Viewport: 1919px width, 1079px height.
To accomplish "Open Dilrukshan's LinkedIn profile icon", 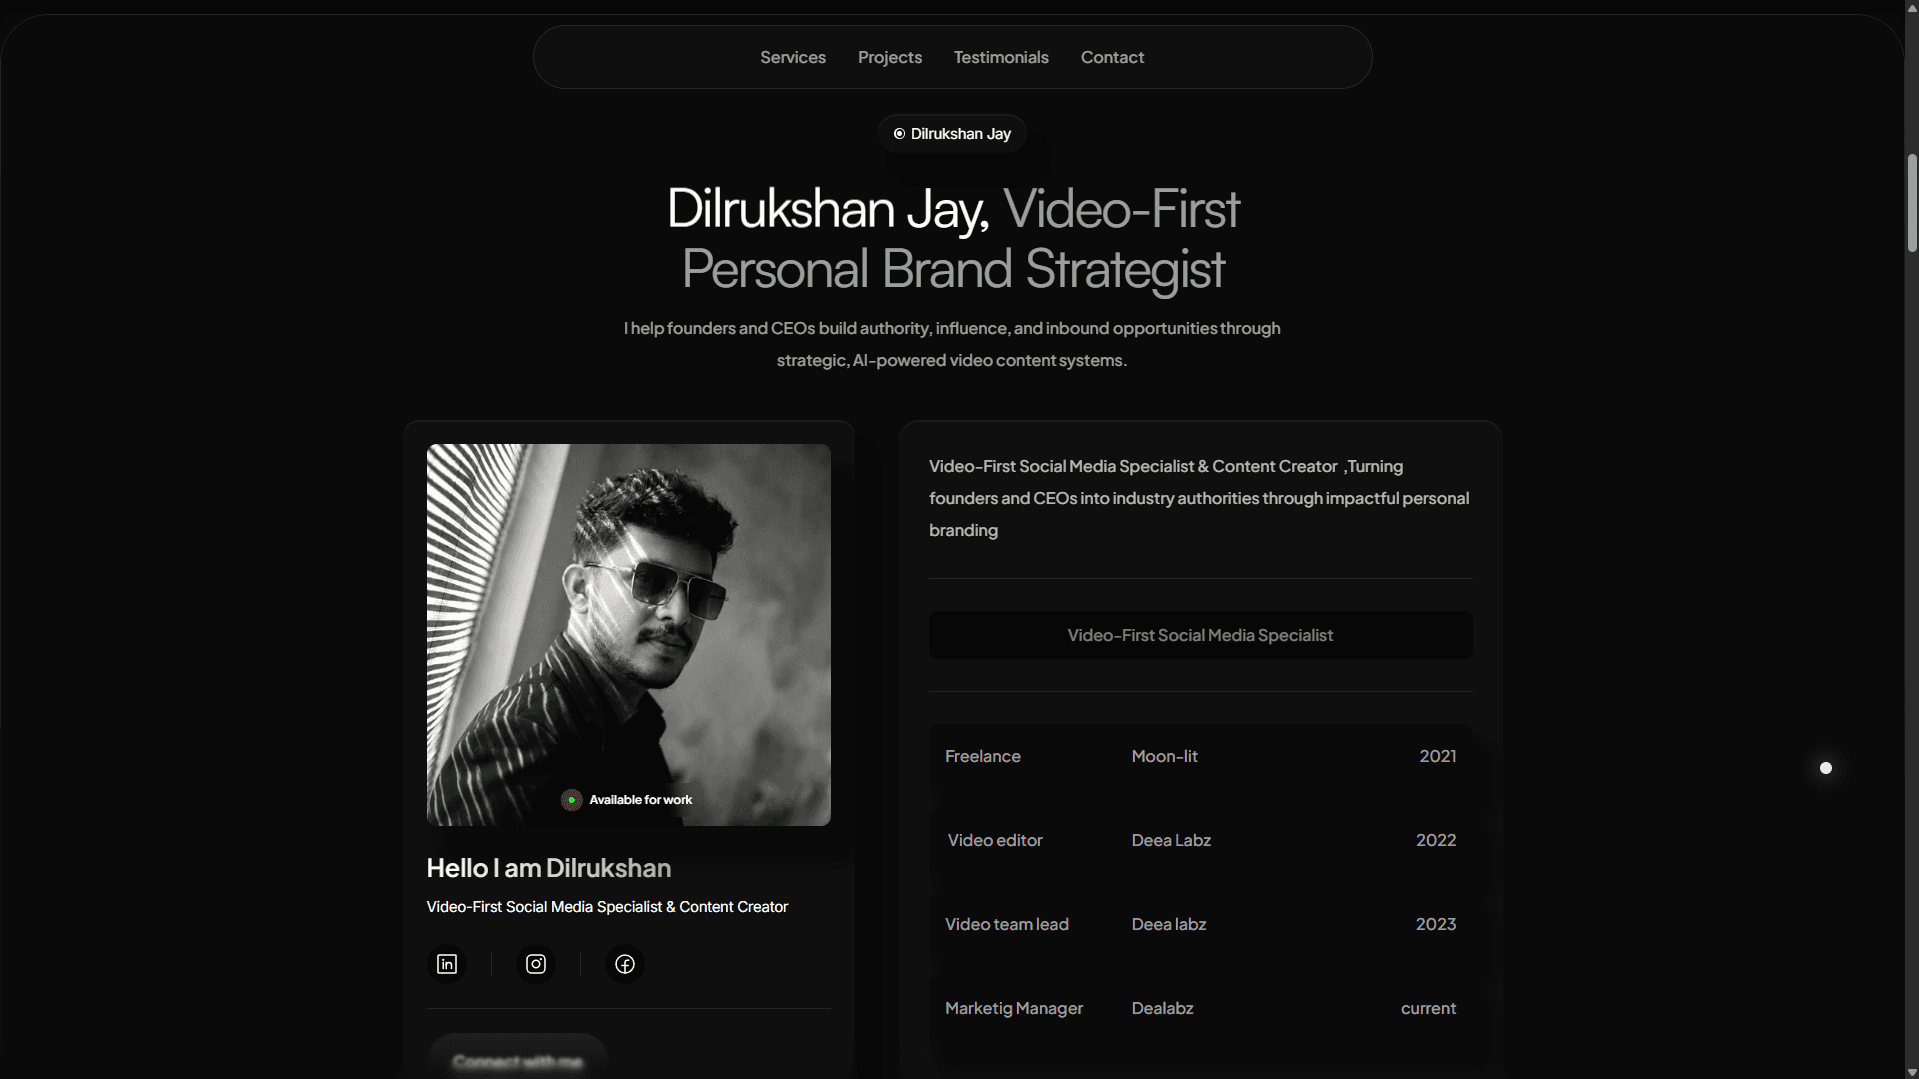I will [x=446, y=963].
